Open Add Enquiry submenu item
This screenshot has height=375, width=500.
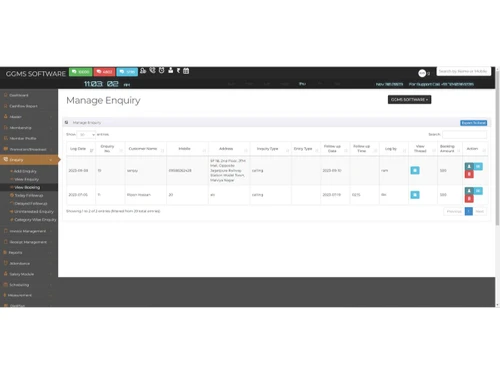[x=25, y=171]
